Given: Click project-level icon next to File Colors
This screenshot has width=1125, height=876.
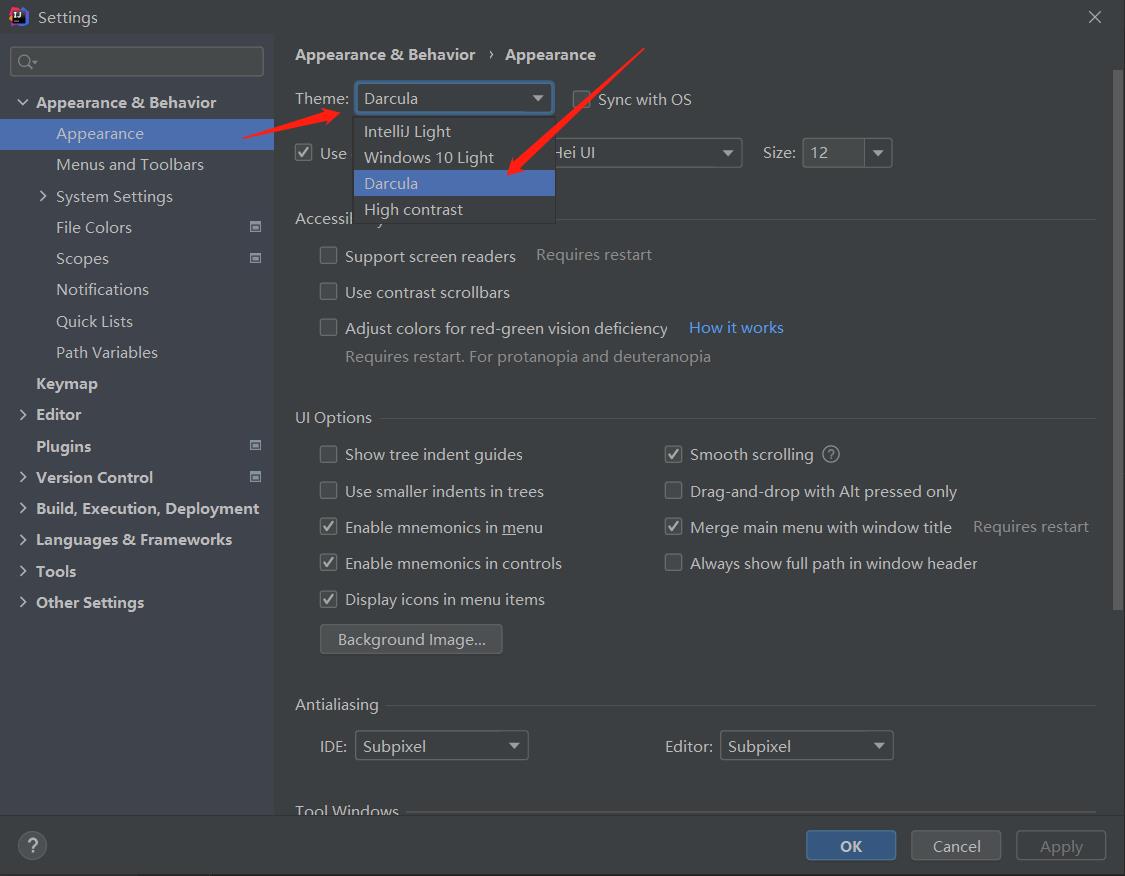Looking at the screenshot, I should pyautogui.click(x=255, y=227).
